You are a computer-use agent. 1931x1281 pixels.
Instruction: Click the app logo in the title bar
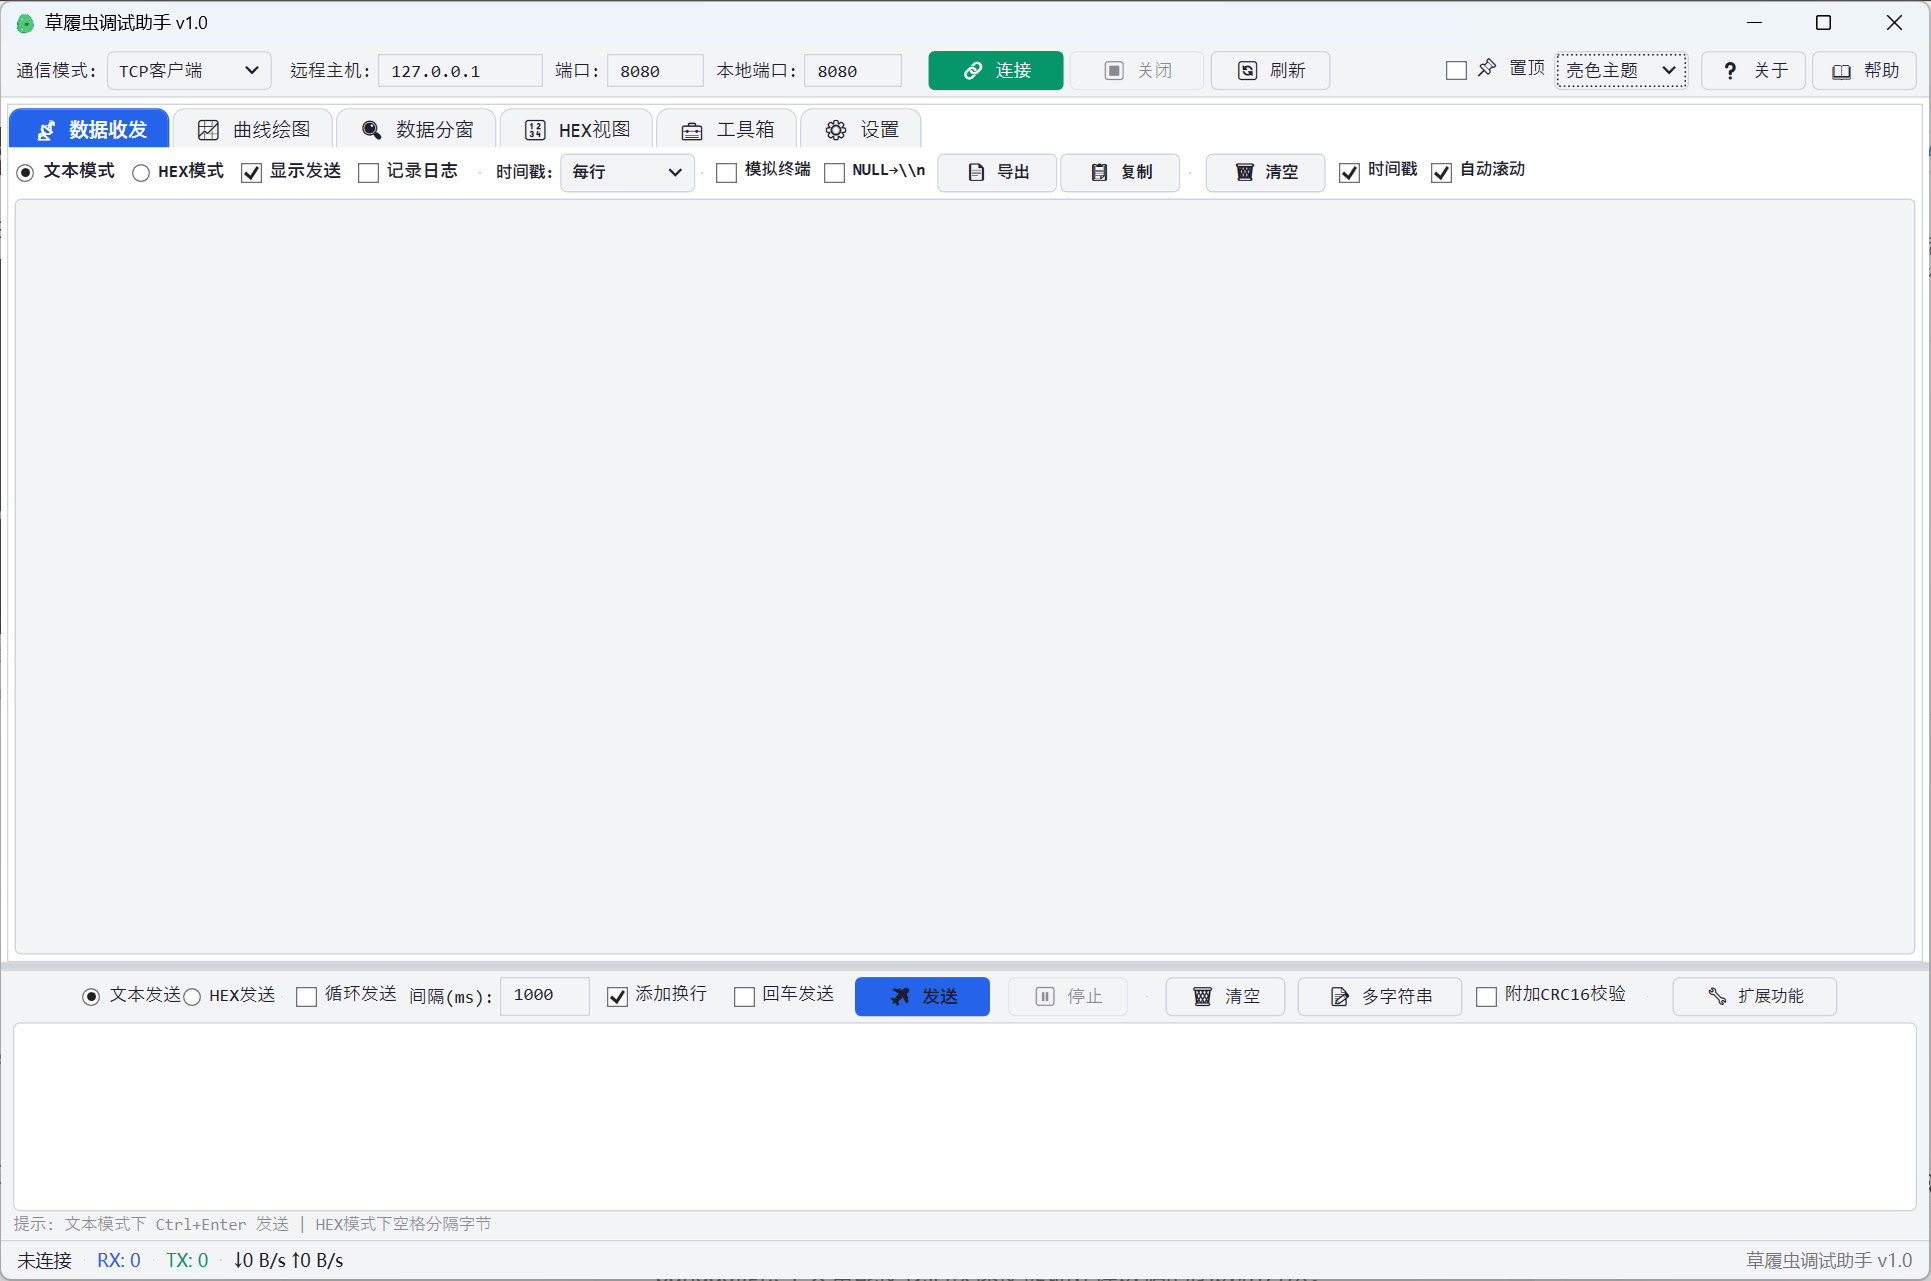25,23
